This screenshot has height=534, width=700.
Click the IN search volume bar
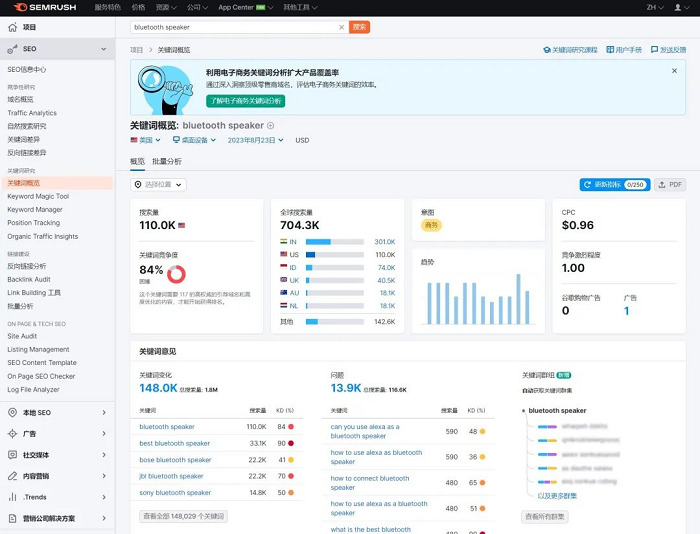coord(335,242)
